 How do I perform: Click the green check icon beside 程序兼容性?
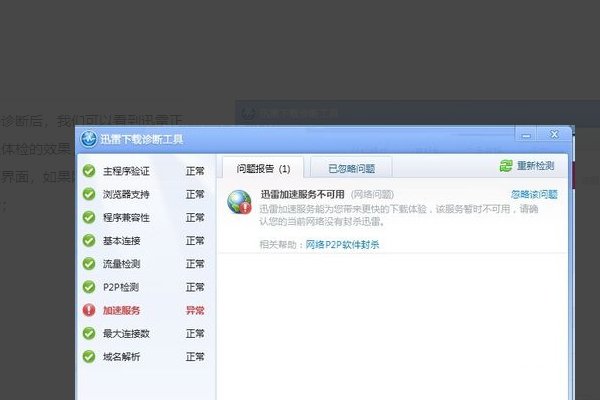pyautogui.click(x=89, y=217)
